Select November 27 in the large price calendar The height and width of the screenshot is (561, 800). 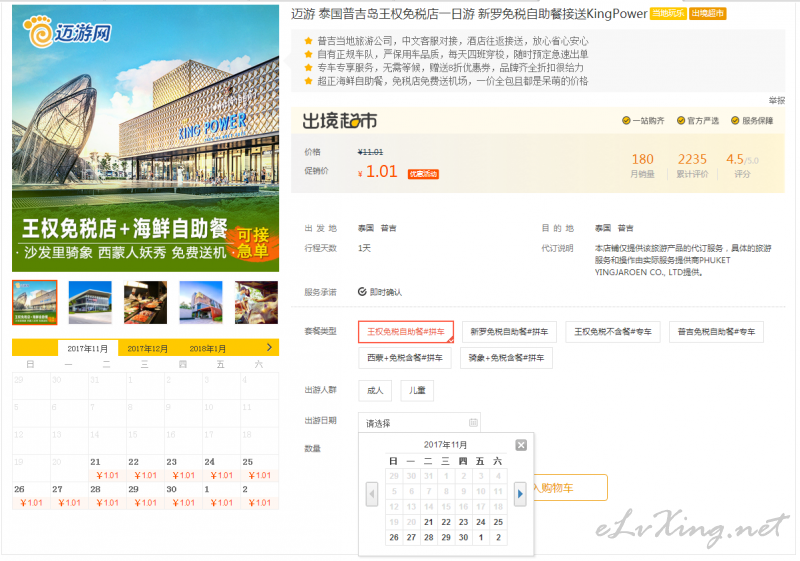point(69,496)
